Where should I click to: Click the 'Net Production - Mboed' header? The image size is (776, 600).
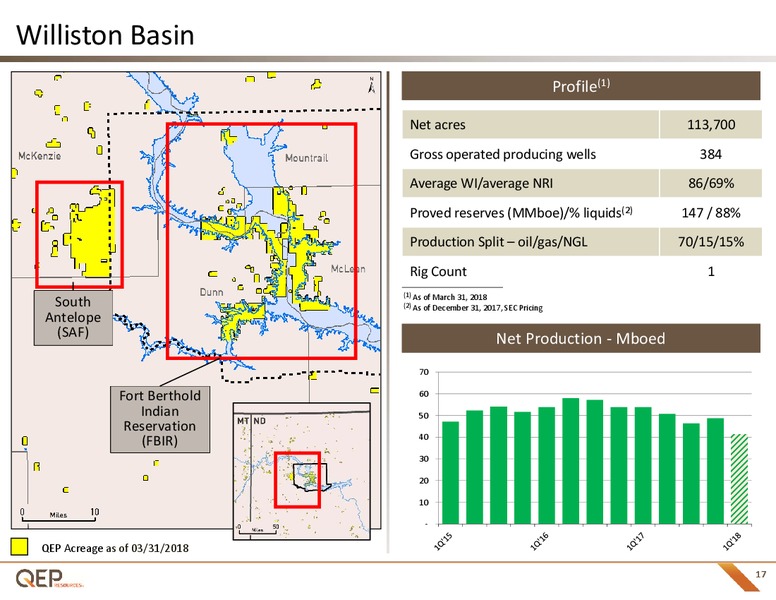coord(581,339)
